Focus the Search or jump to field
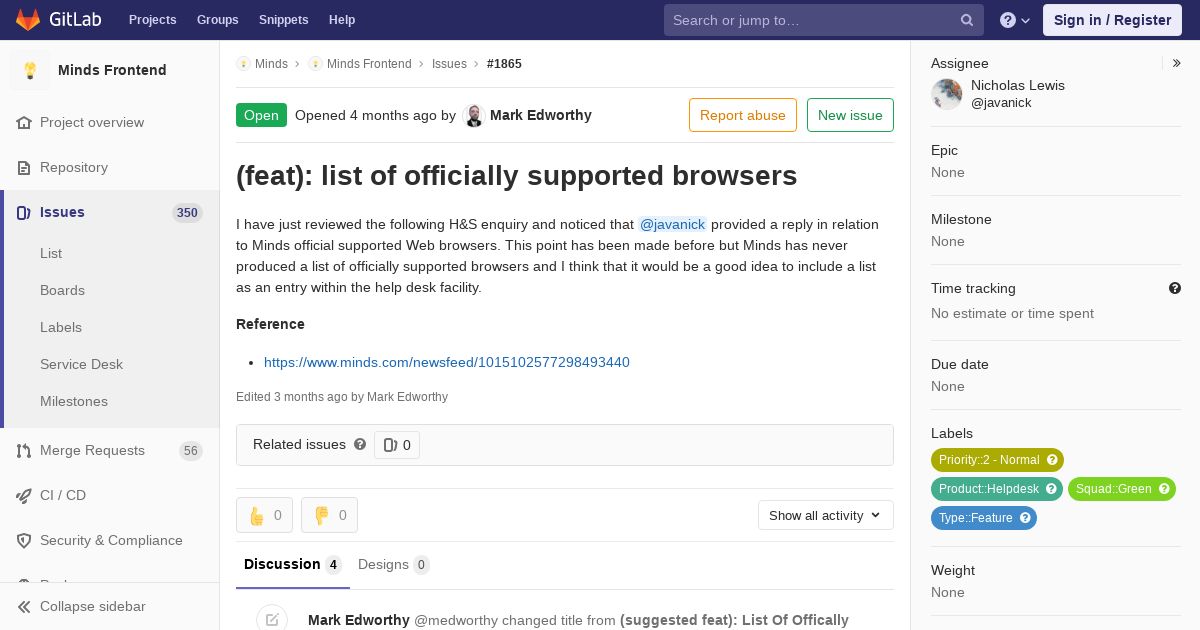Image resolution: width=1200 pixels, height=630 pixels. 814,20
